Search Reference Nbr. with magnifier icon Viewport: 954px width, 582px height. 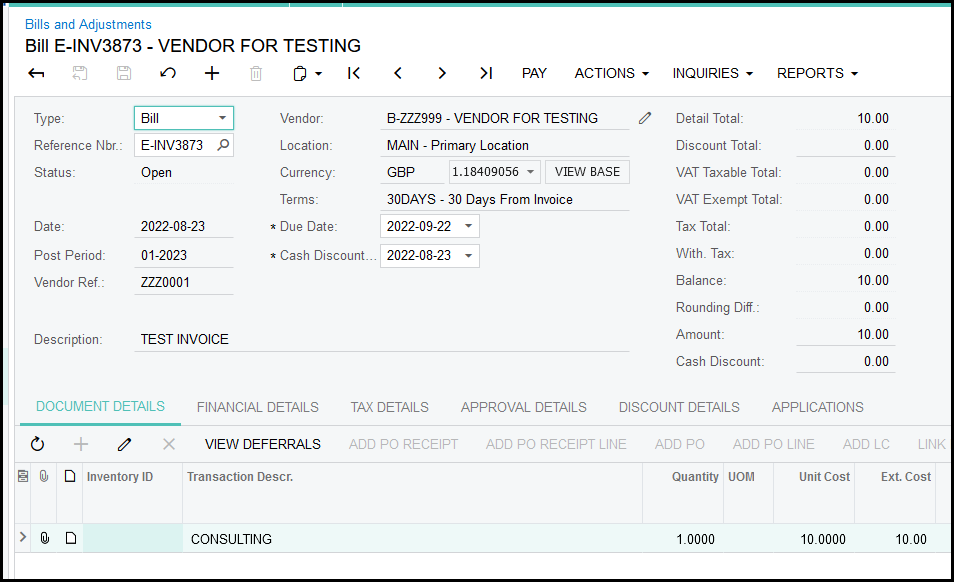click(223, 145)
